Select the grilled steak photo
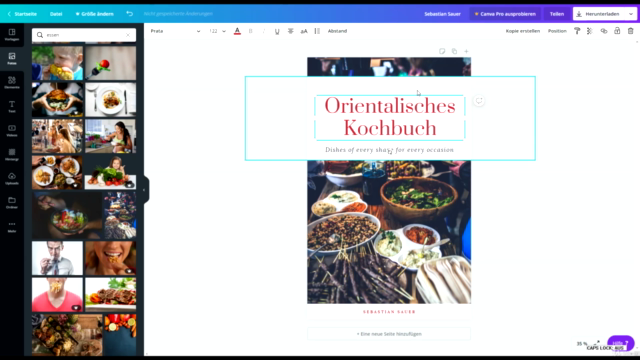This screenshot has width=640, height=360. (x=111, y=295)
